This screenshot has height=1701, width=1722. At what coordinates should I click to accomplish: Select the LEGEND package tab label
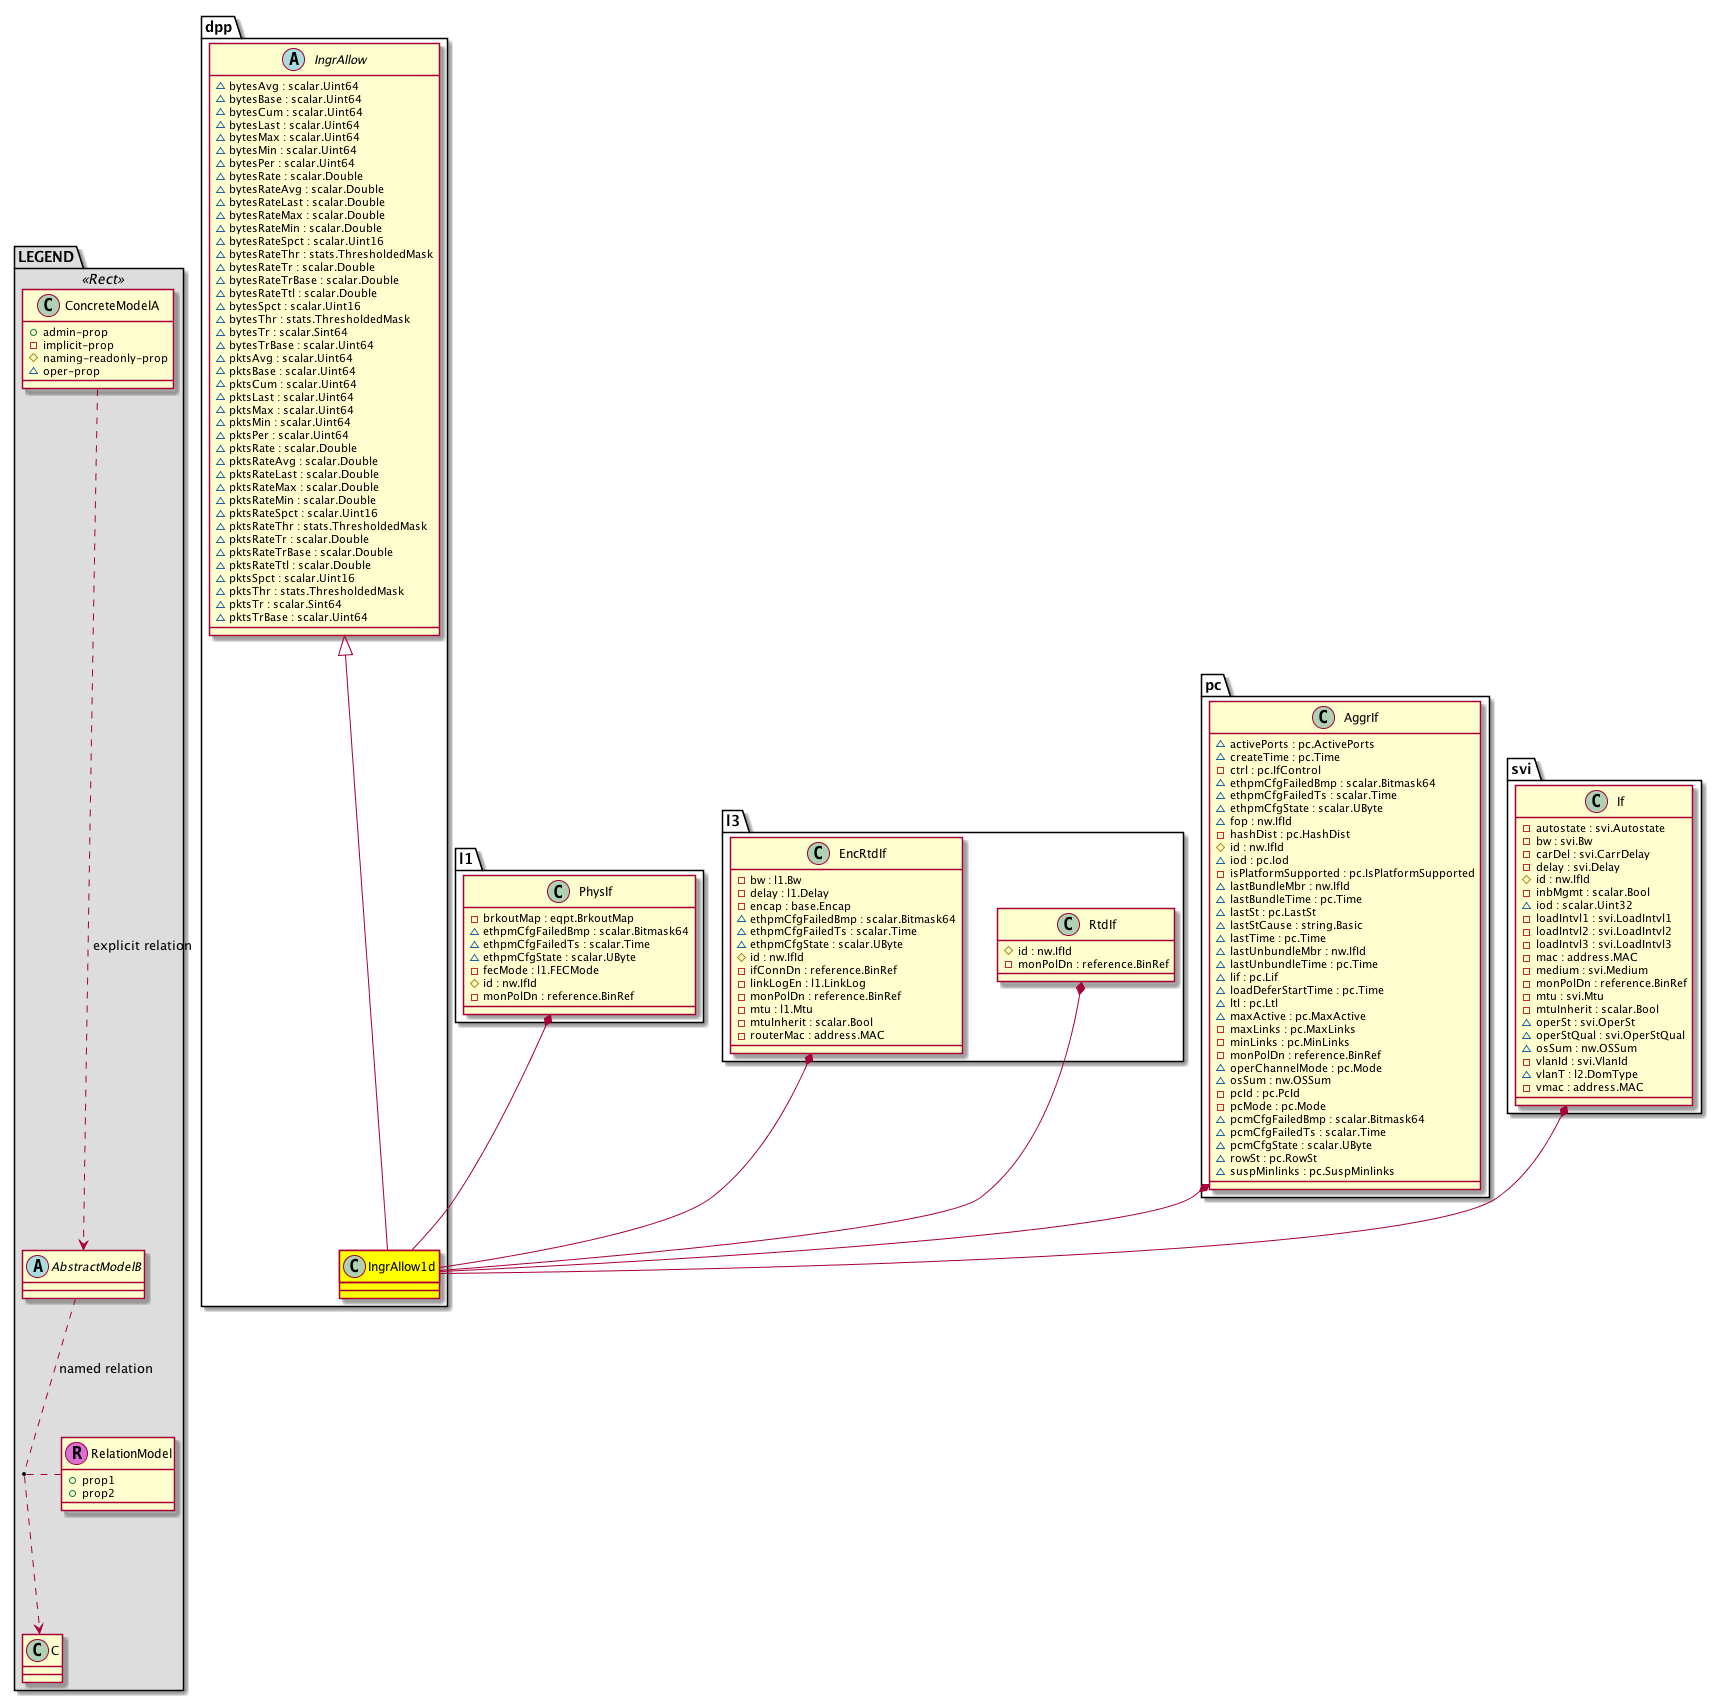[46, 257]
